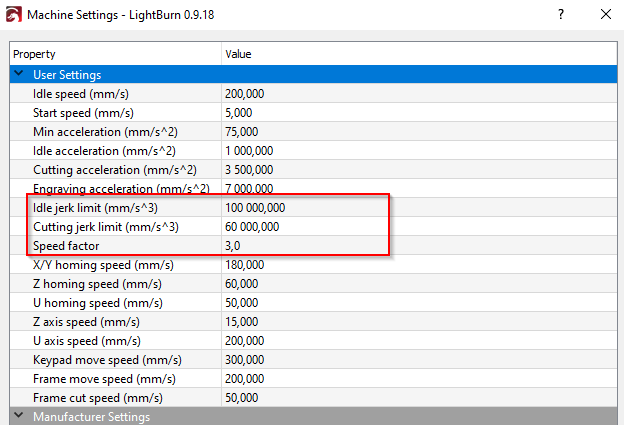Edit Idle speed value 200,000
Viewport: 624px width, 425px height.
click(244, 94)
